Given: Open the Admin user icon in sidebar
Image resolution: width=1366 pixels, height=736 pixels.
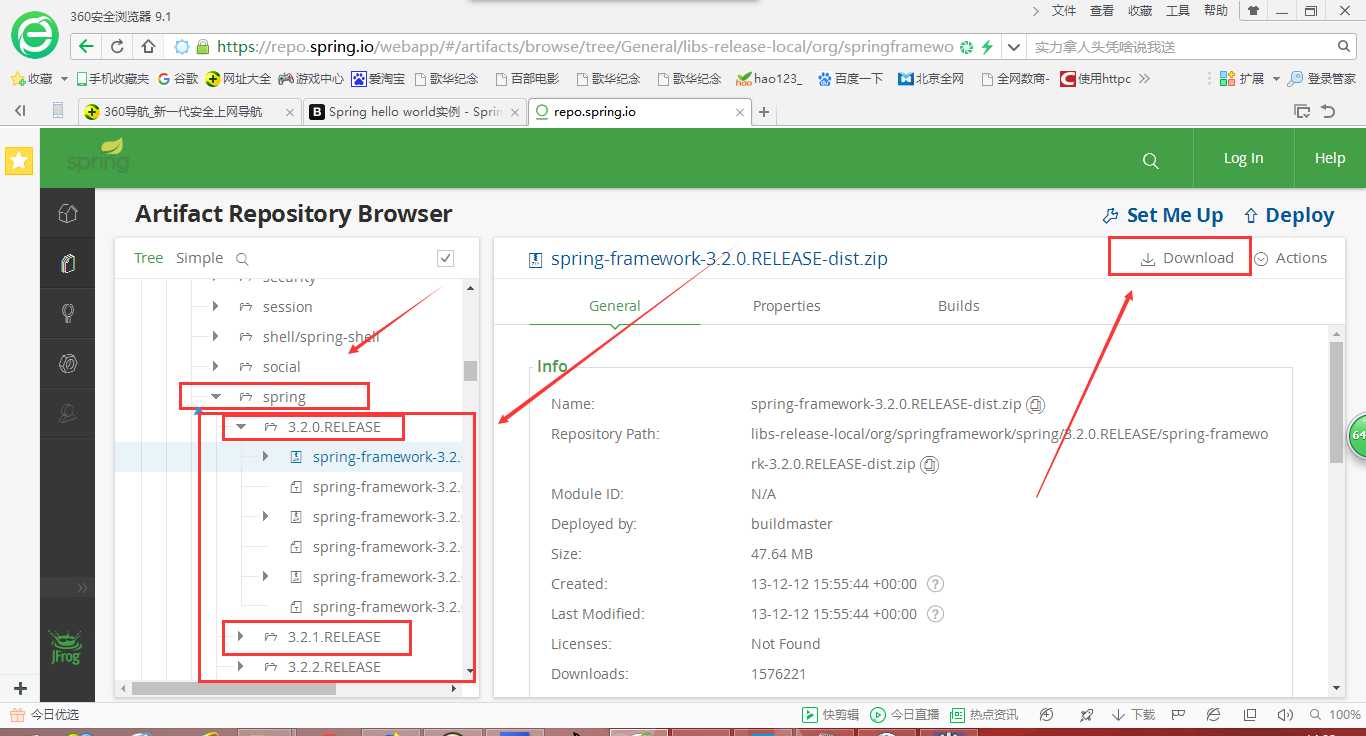Looking at the screenshot, I should (67, 412).
